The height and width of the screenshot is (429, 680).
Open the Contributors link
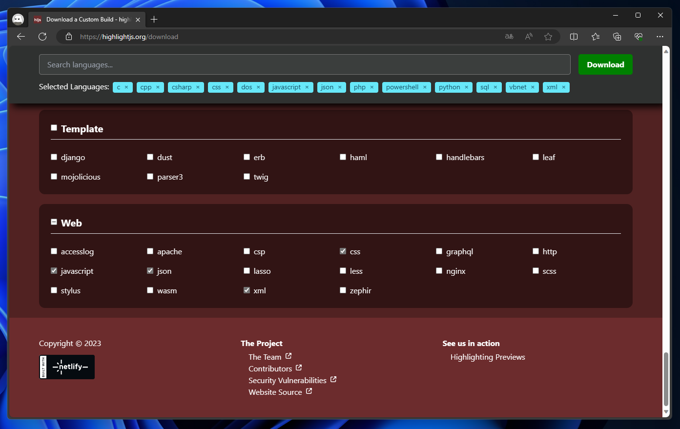coord(270,369)
